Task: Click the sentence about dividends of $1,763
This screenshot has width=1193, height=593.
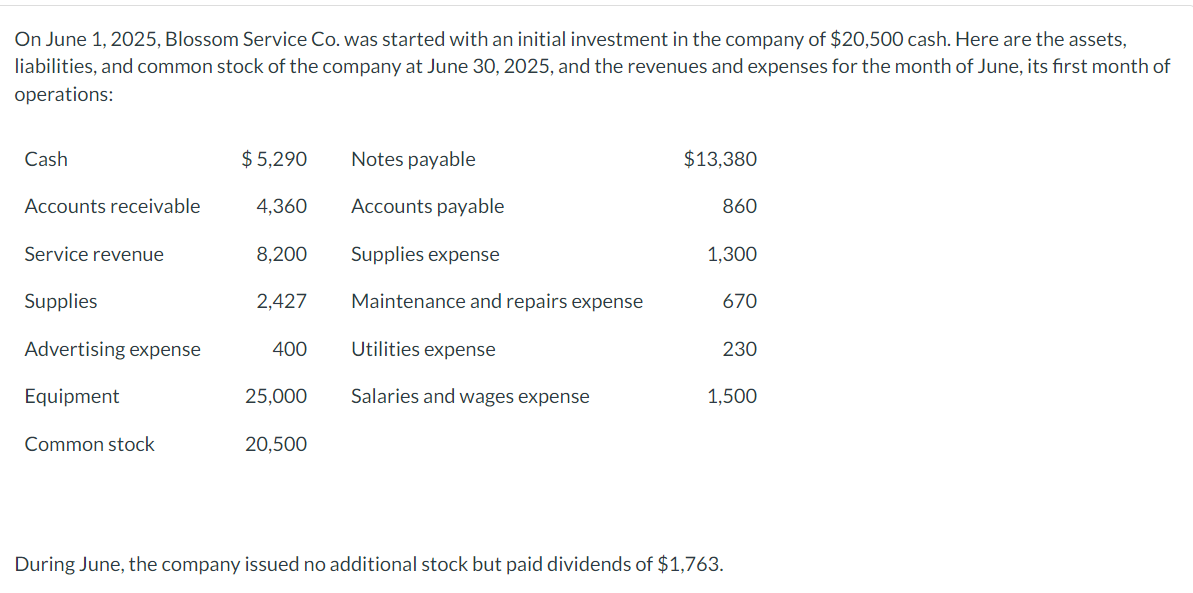Action: click(369, 564)
